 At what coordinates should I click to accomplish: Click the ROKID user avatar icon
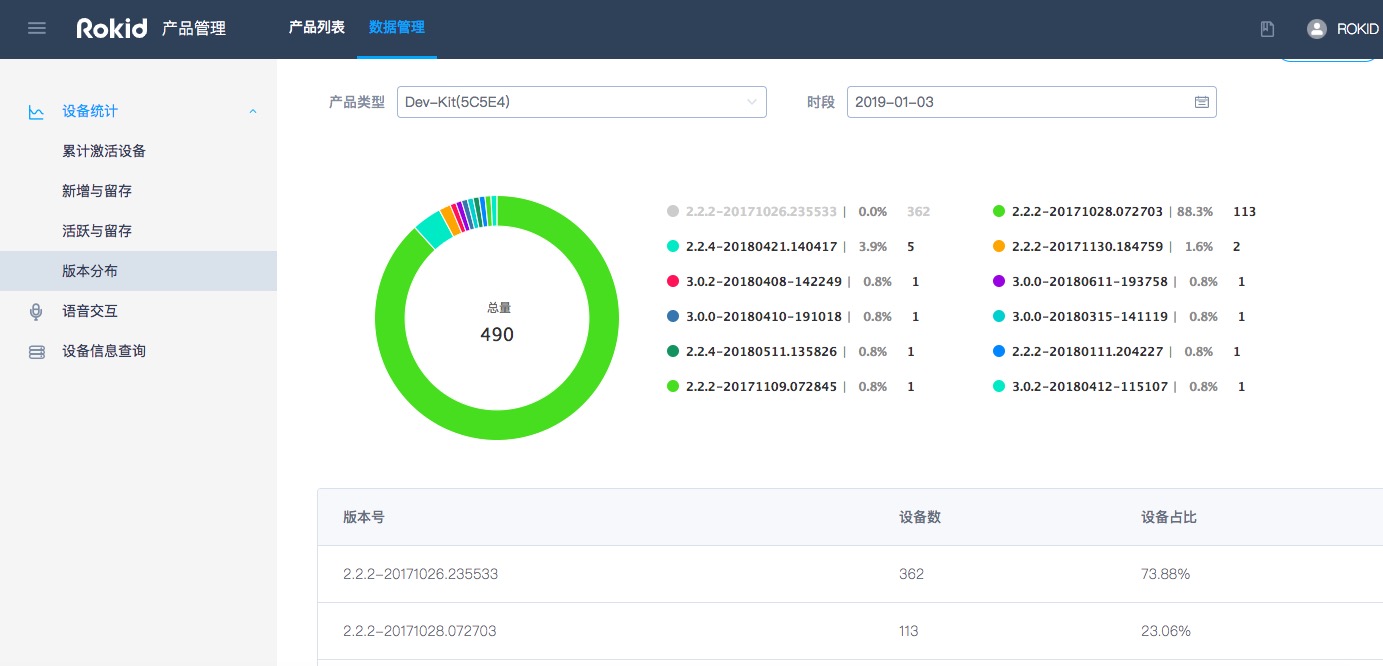click(1316, 29)
